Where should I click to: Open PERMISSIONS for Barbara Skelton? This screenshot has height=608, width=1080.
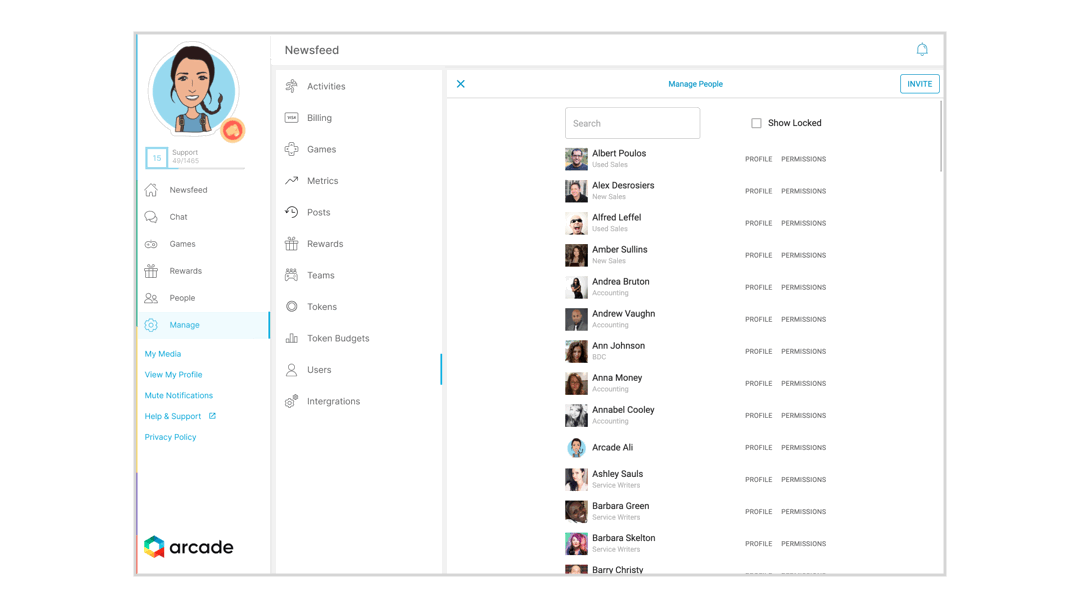click(x=803, y=544)
